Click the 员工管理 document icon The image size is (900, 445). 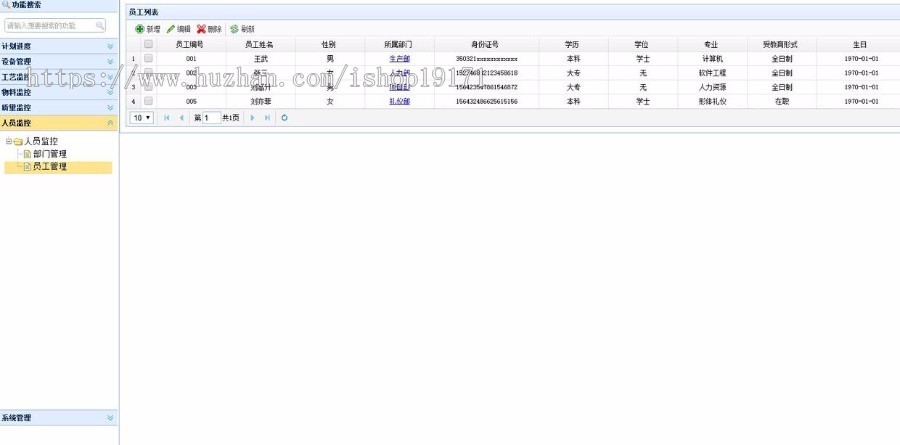[x=28, y=167]
